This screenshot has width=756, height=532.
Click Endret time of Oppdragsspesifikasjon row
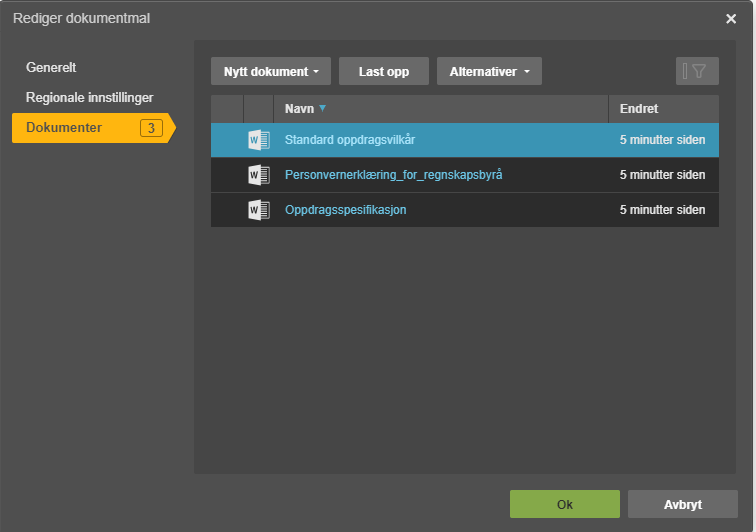coord(662,210)
